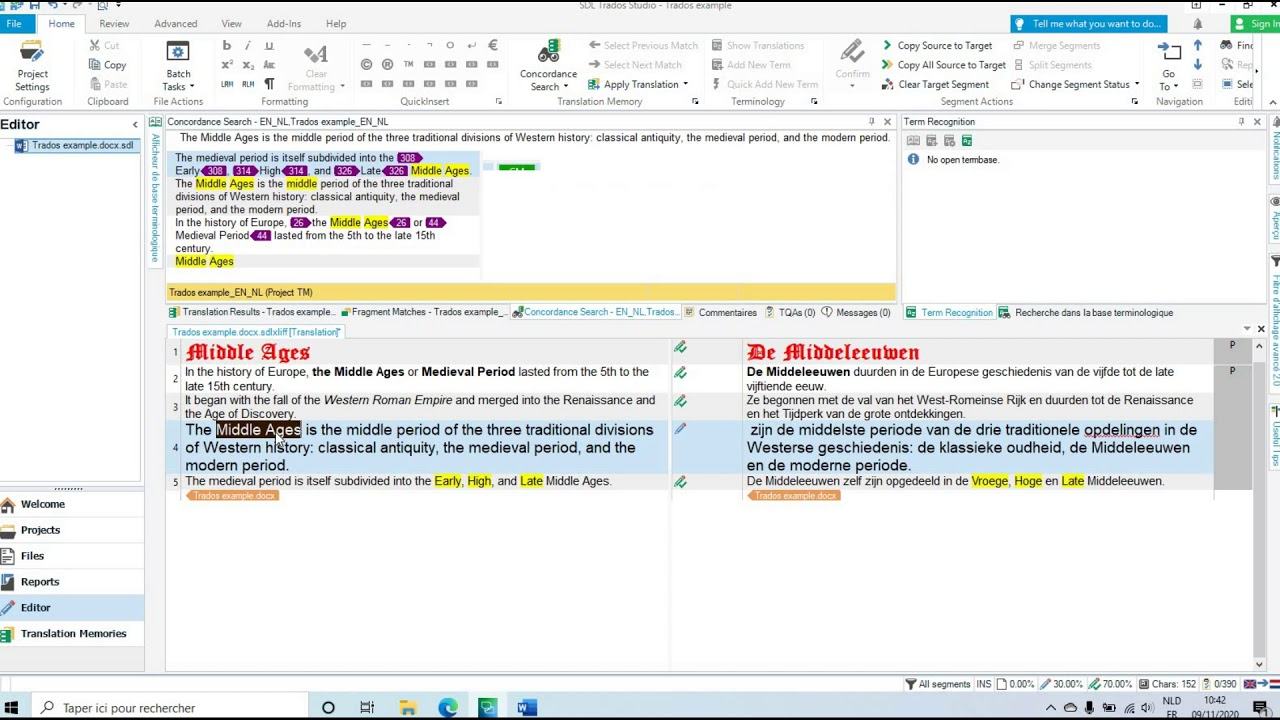Open the Word app in taskbar
The image size is (1280, 720).
526,708
